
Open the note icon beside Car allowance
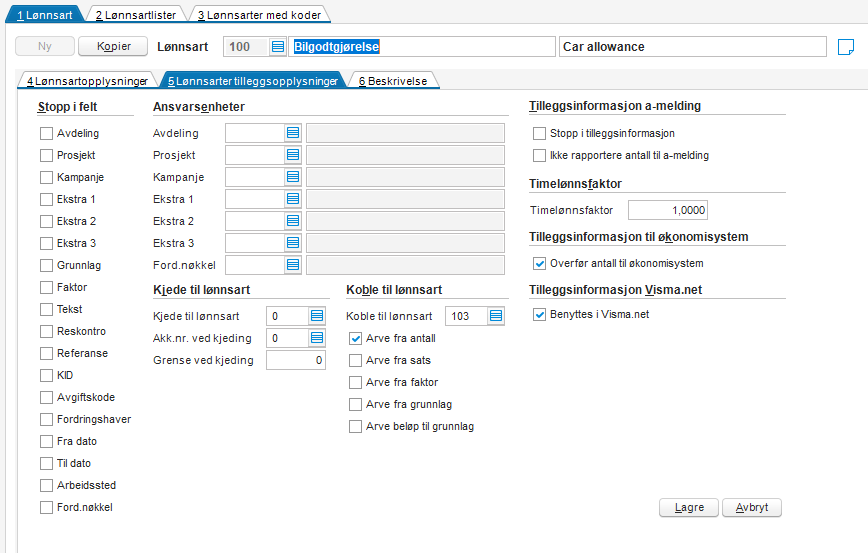pyautogui.click(x=846, y=47)
